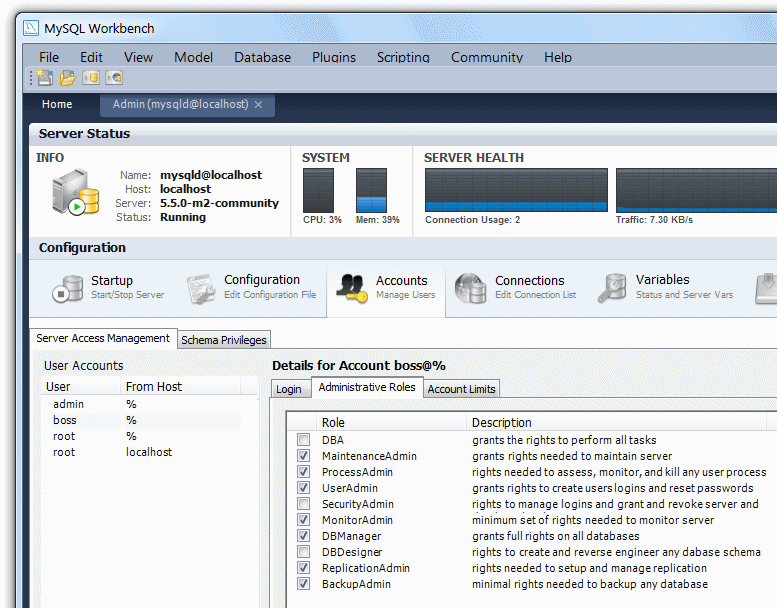Screen dimensions: 777x608
Task: Click the open folder toolbar icon
Action: [x=68, y=78]
